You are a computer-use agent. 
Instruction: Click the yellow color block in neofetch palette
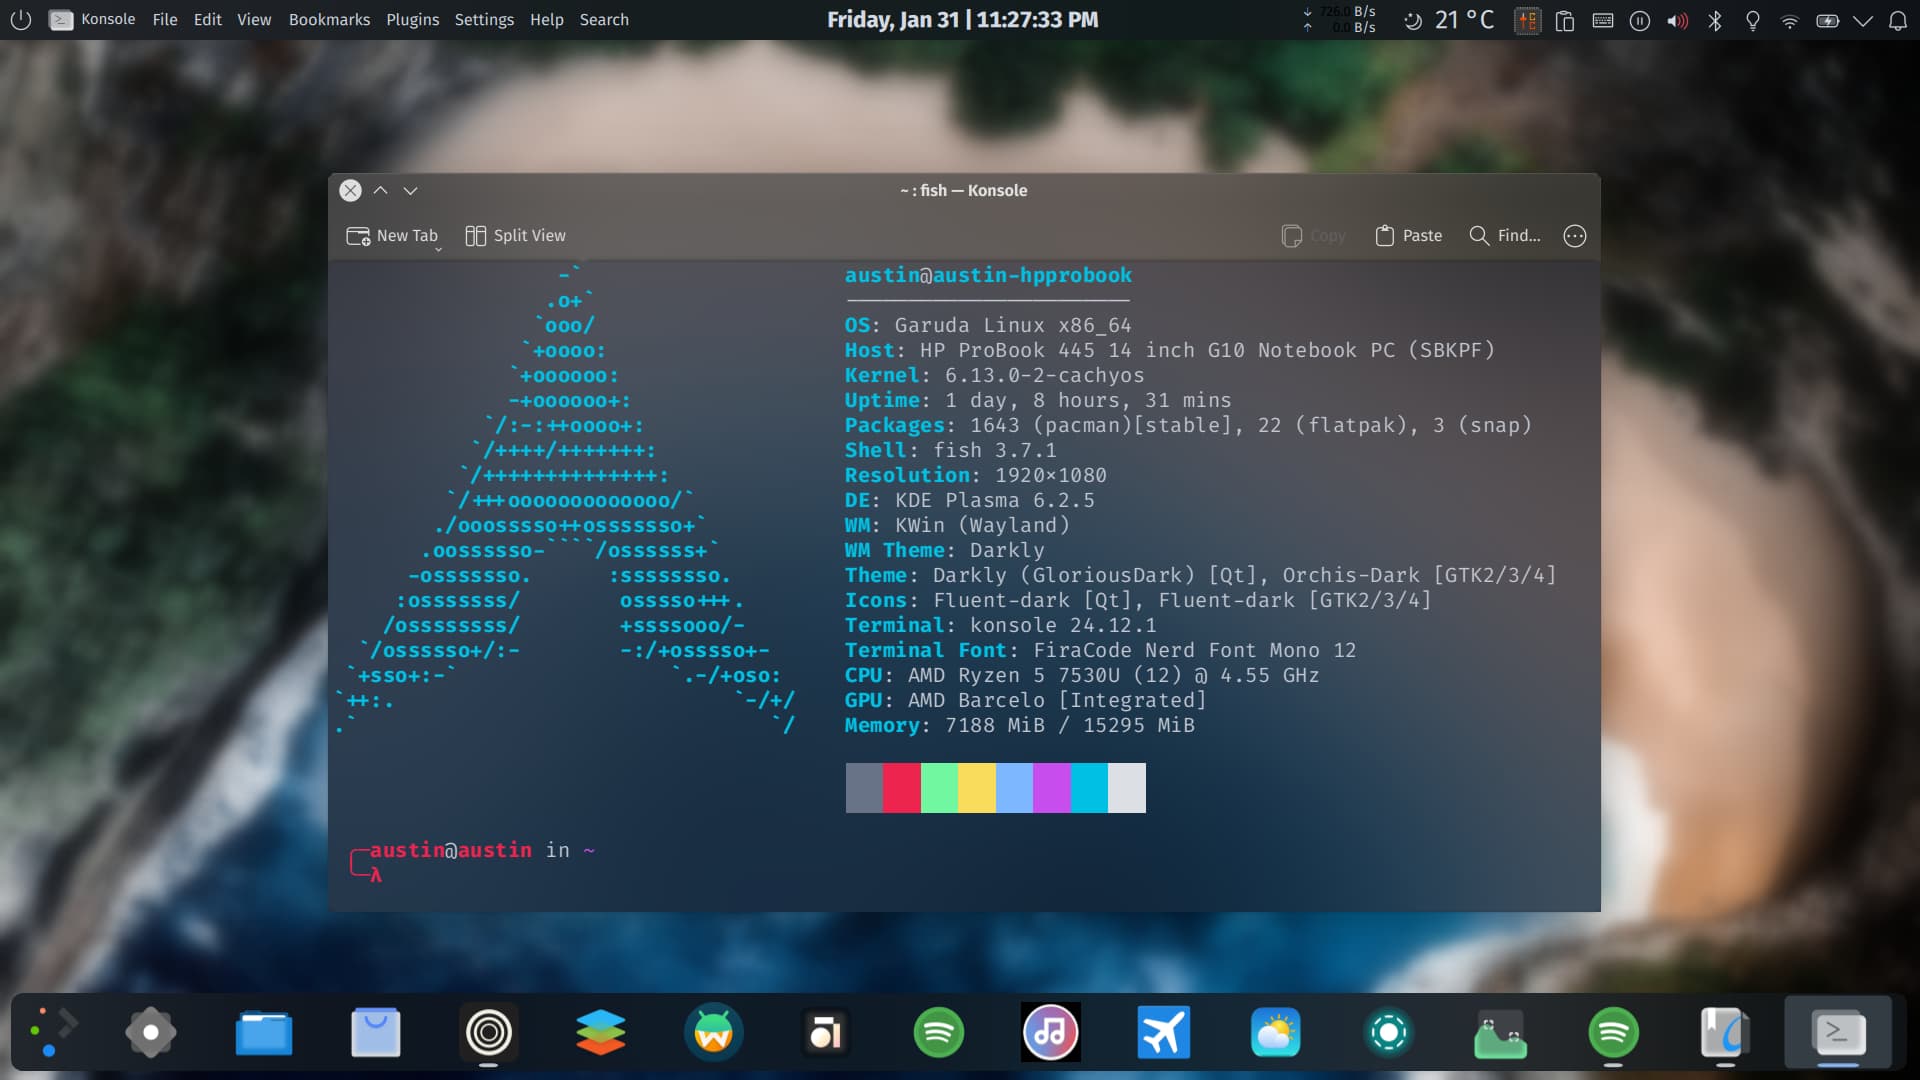[x=977, y=788]
